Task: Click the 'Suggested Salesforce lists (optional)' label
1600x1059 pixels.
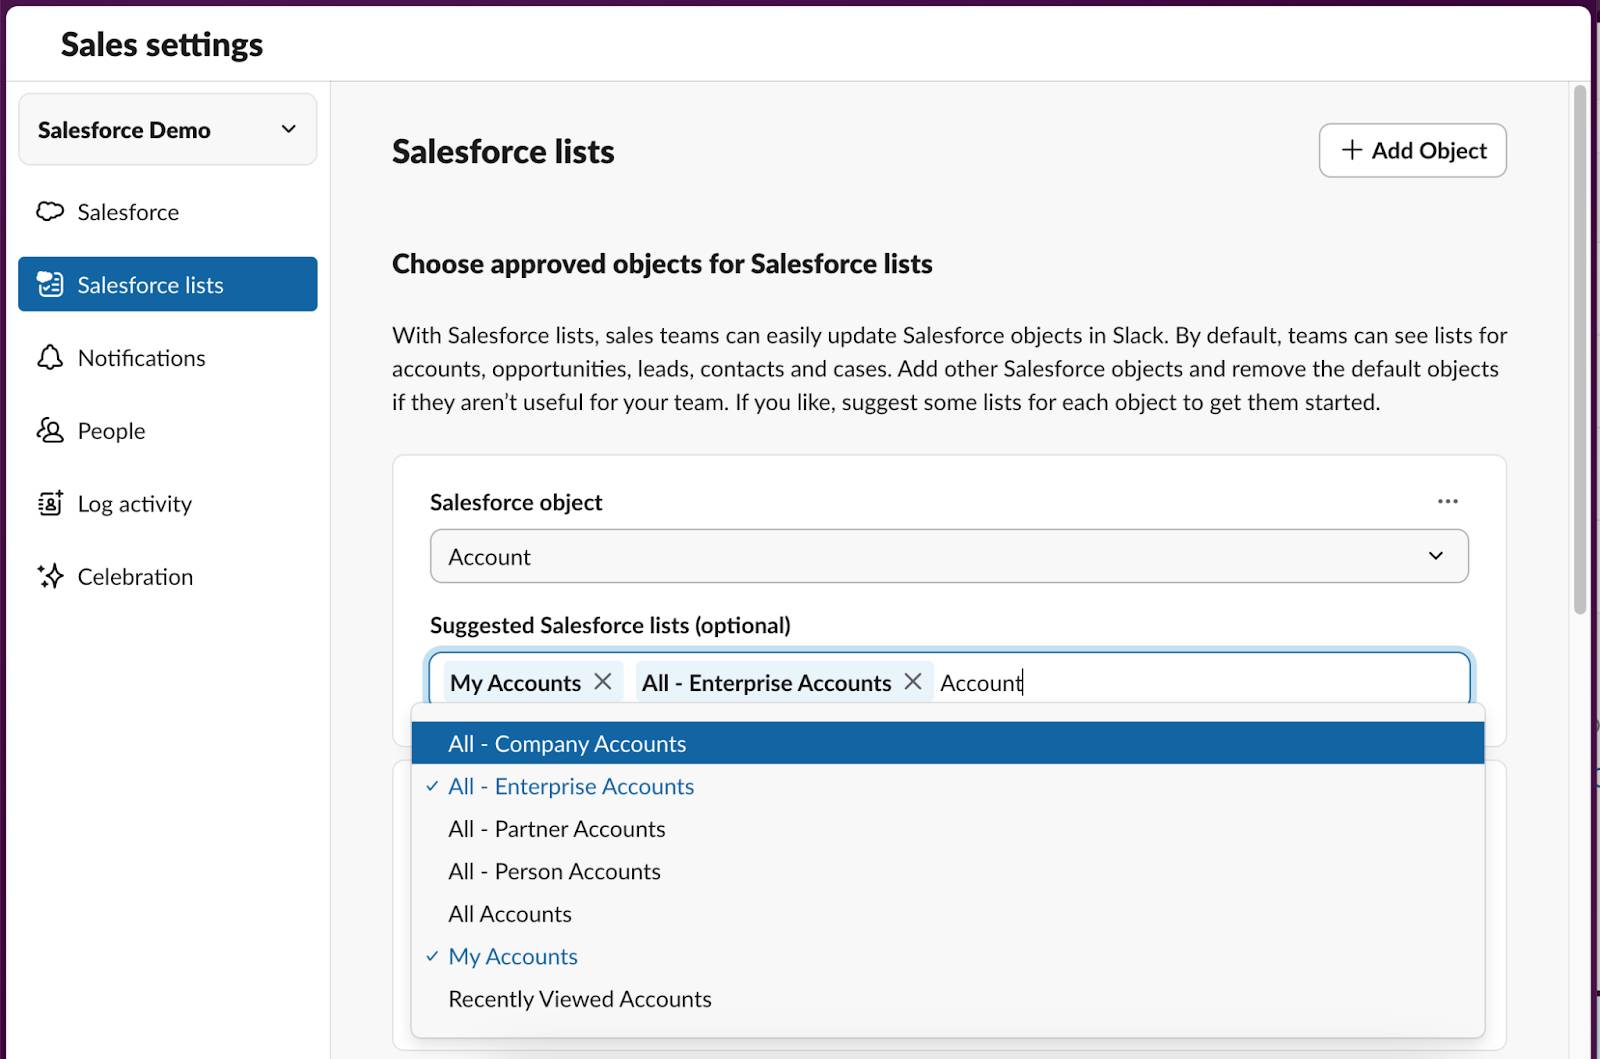Action: [610, 625]
